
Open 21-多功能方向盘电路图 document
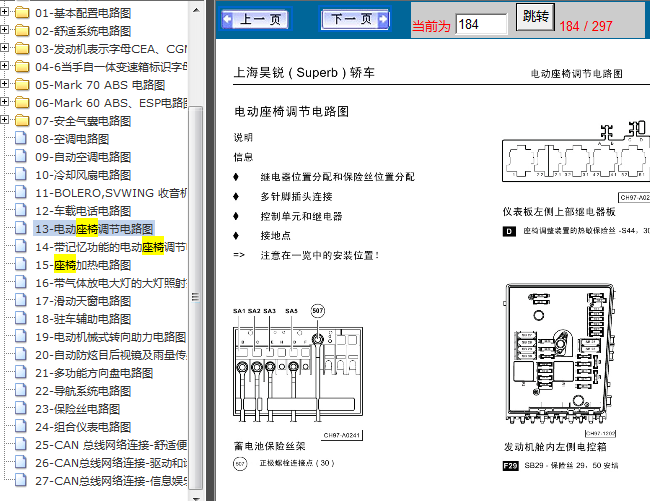click(x=94, y=373)
